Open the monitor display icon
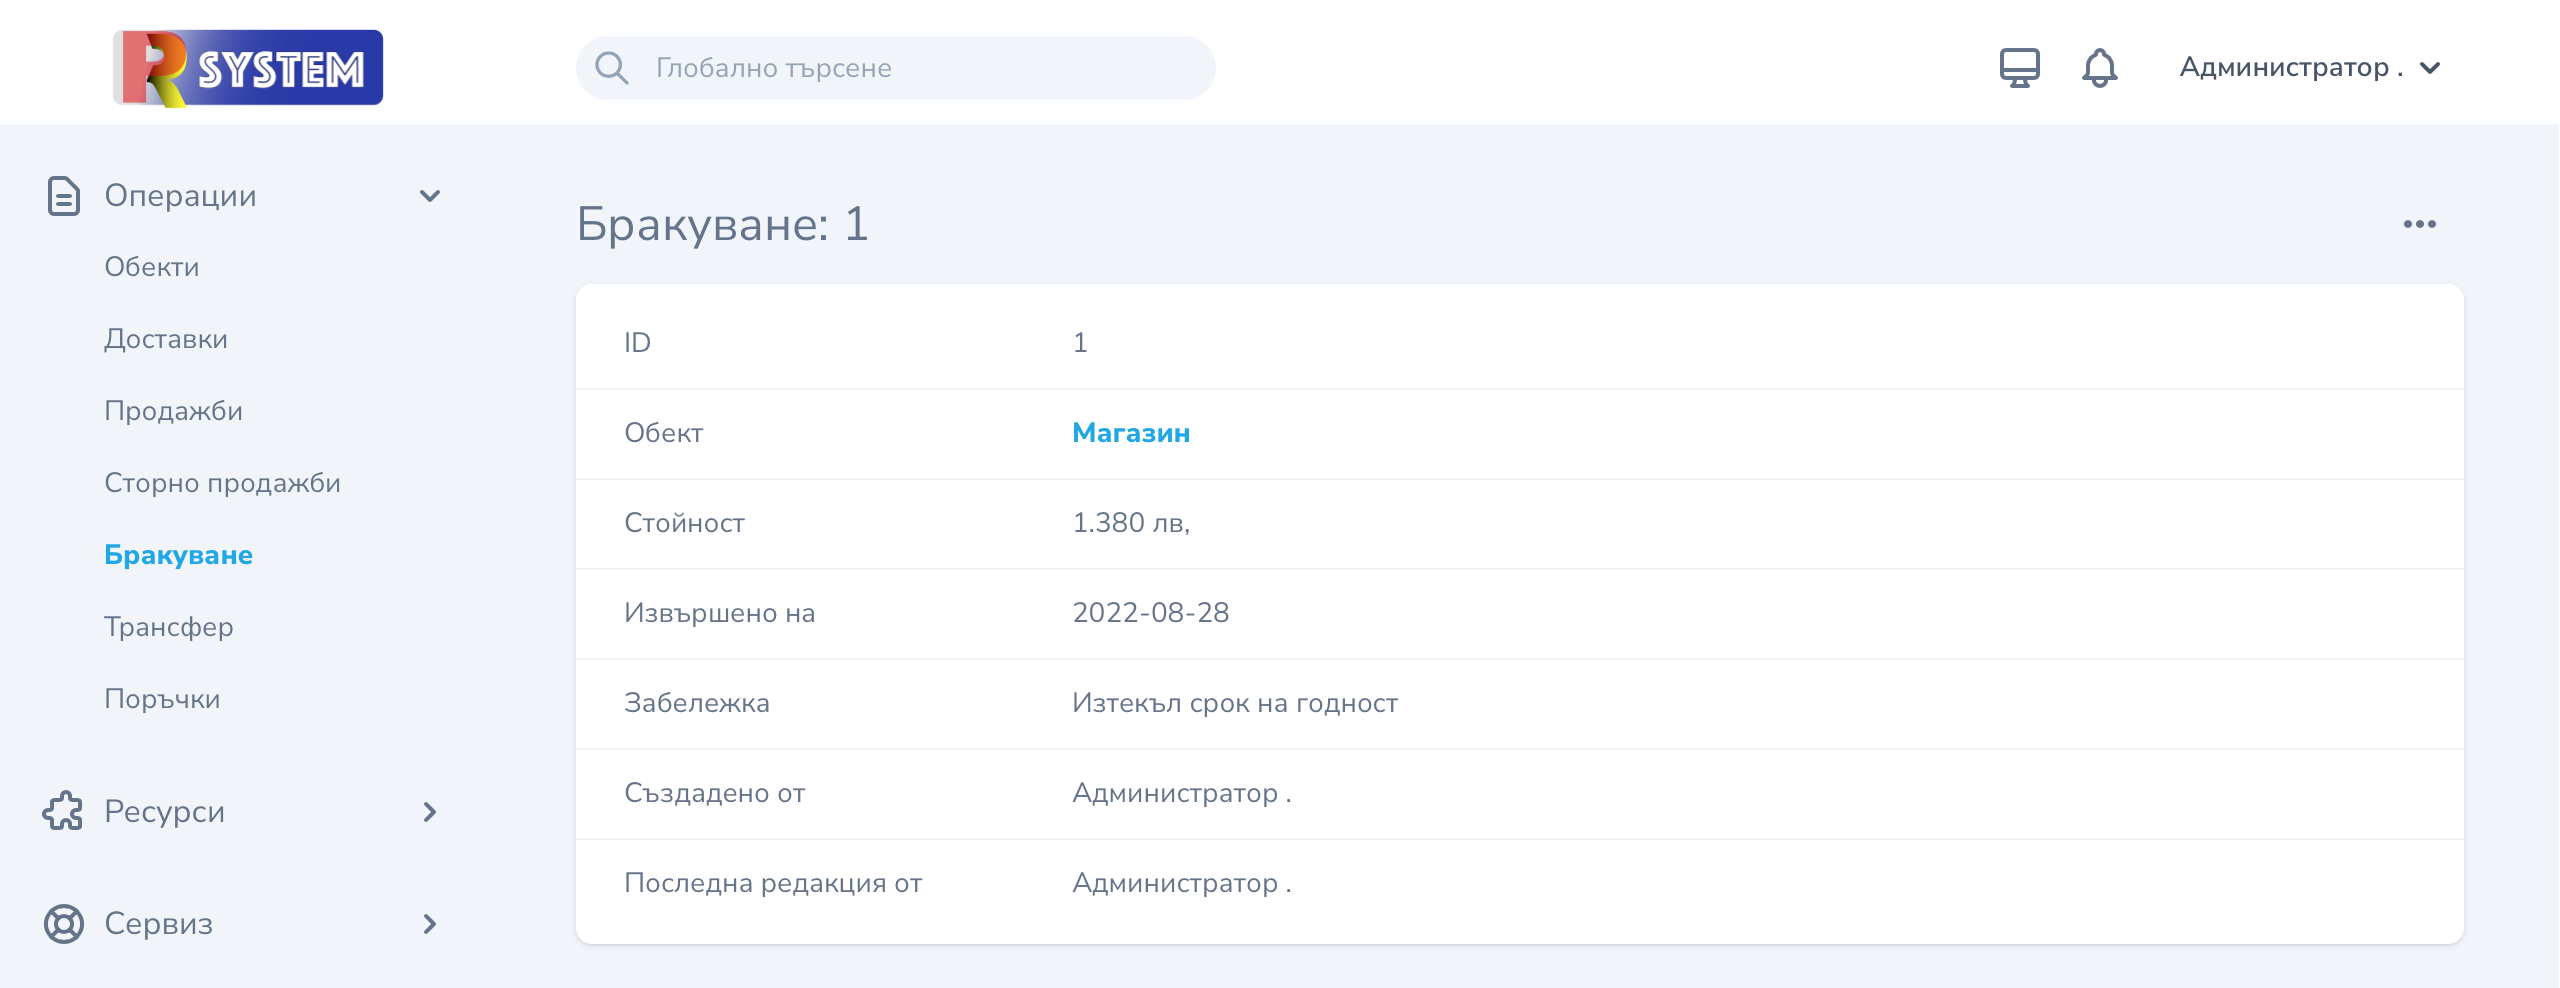This screenshot has width=2560, height=988. [2019, 68]
